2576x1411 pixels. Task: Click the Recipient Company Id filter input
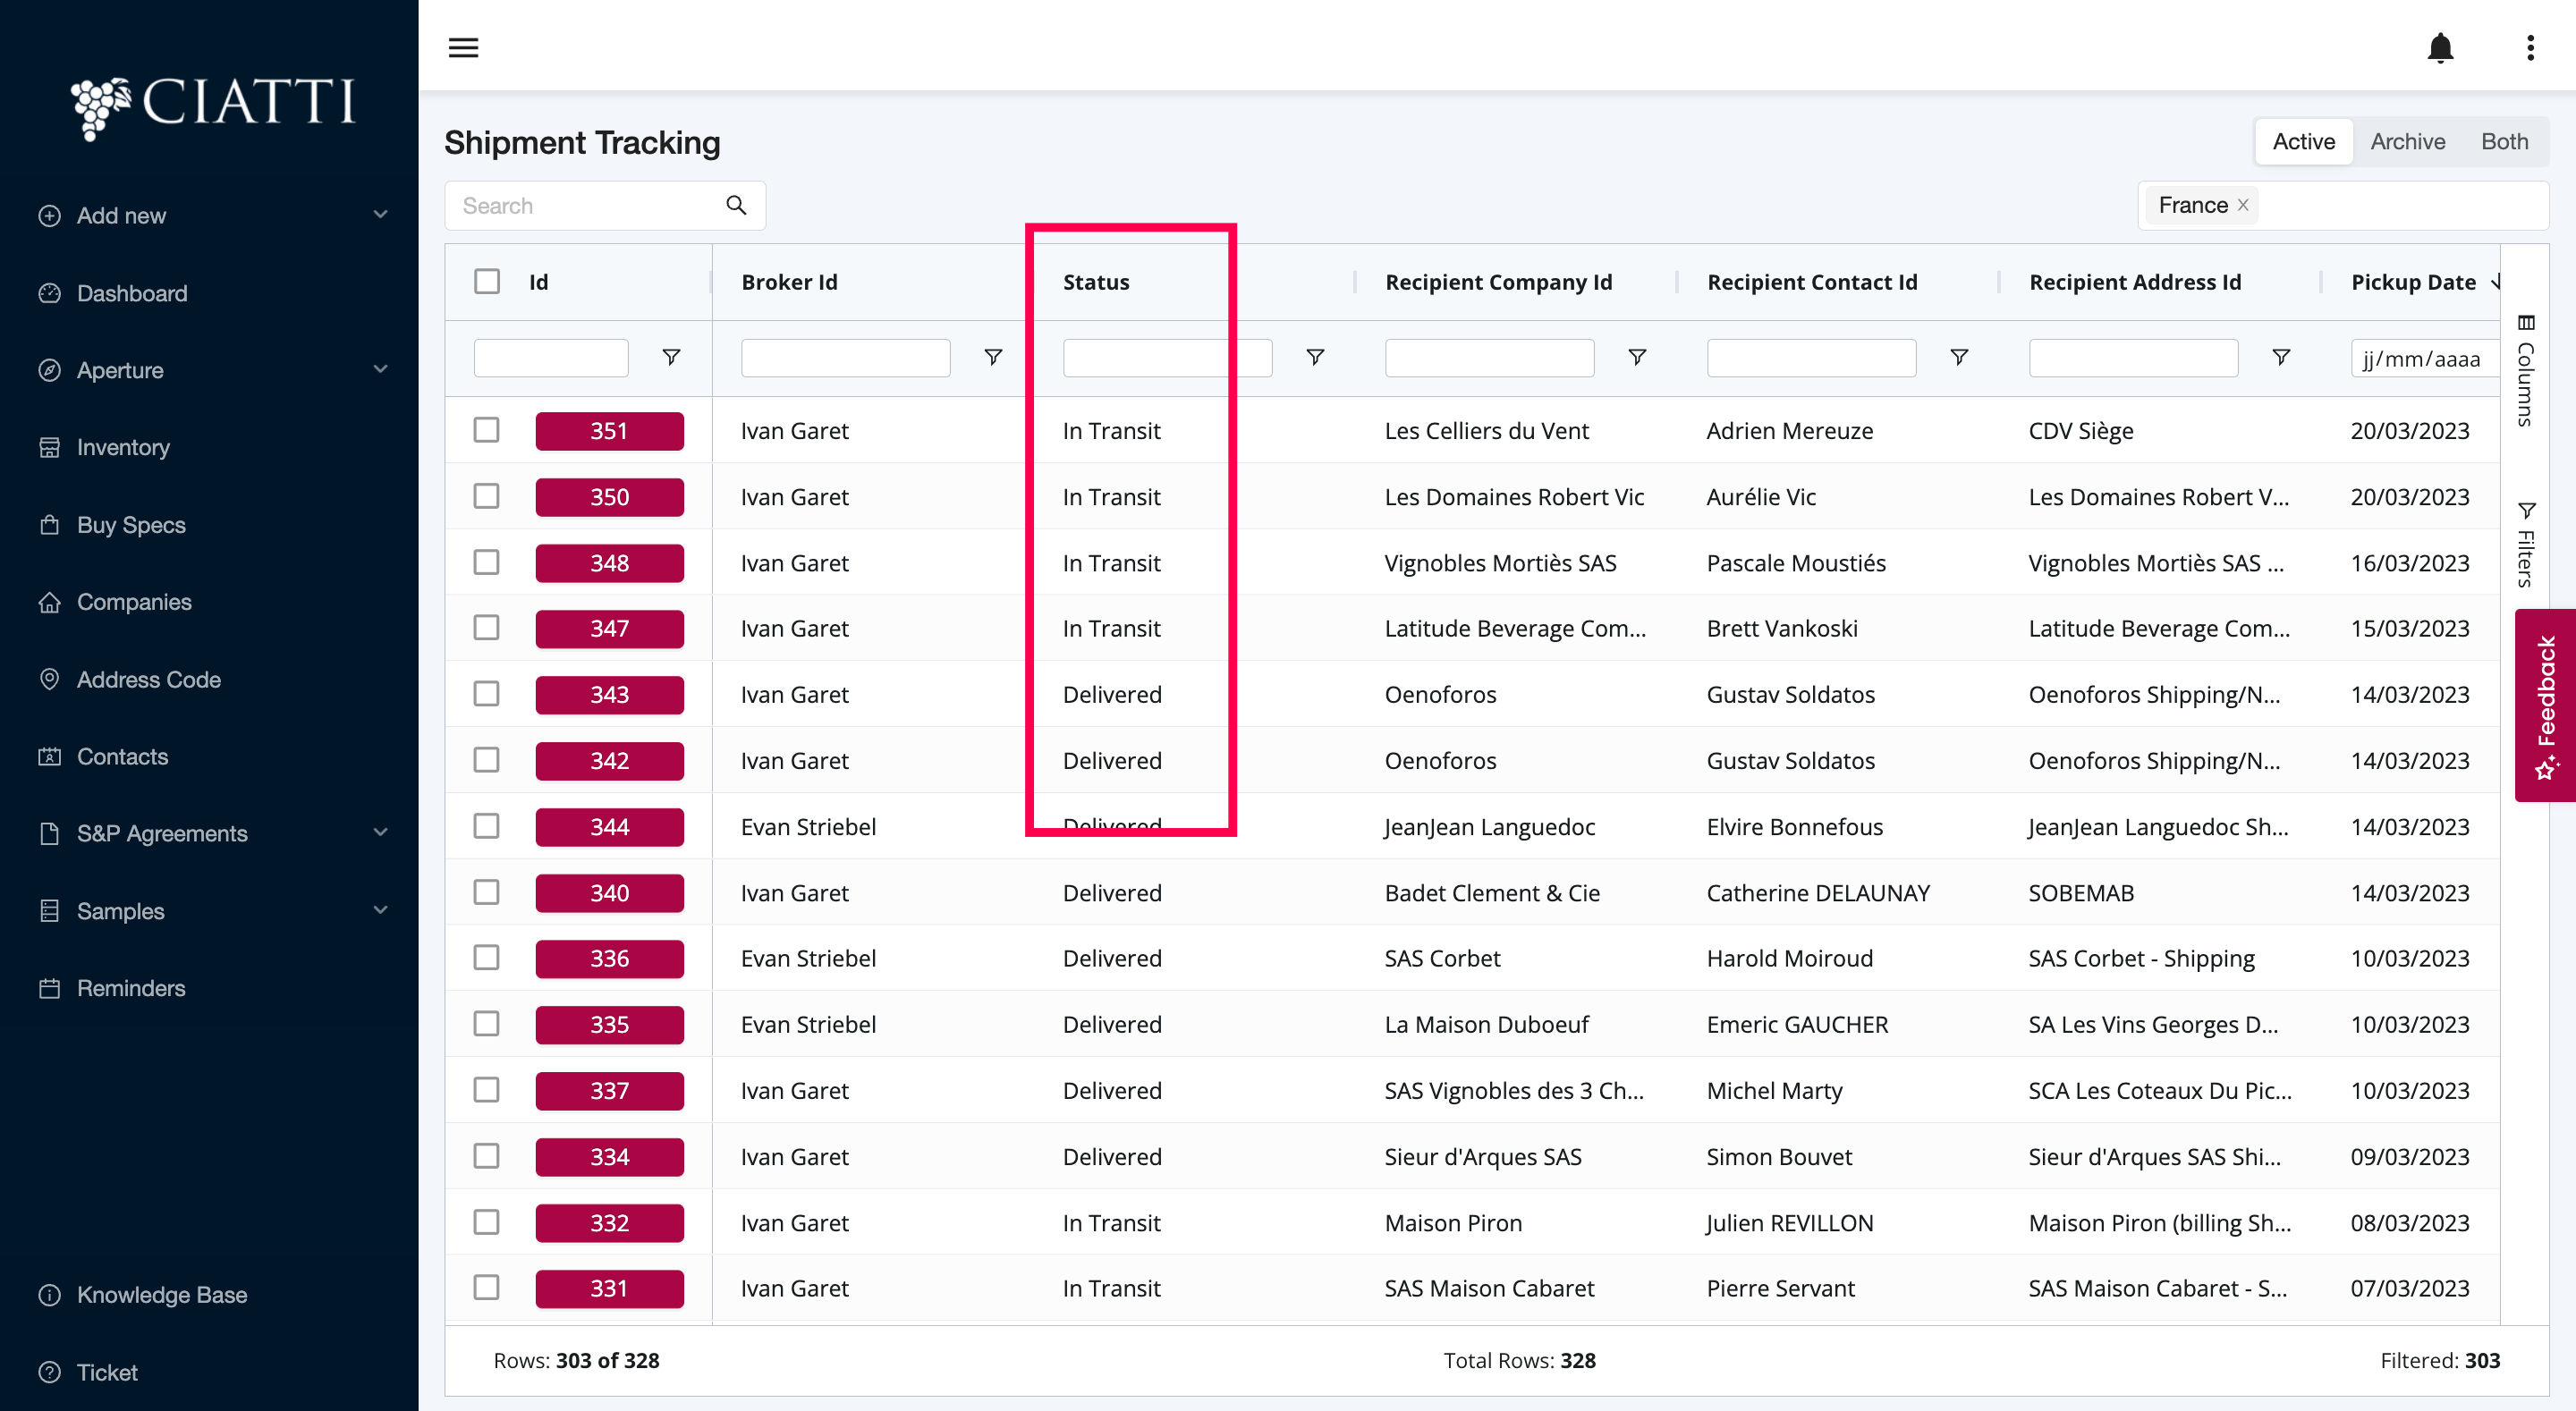pos(1489,358)
